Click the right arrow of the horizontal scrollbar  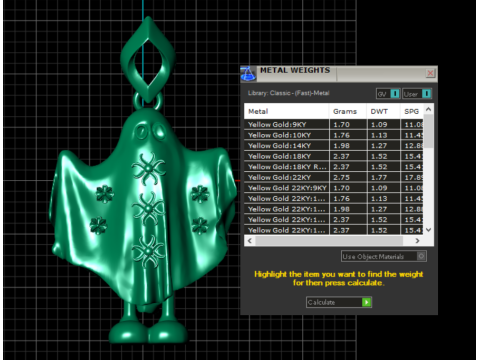(x=417, y=240)
